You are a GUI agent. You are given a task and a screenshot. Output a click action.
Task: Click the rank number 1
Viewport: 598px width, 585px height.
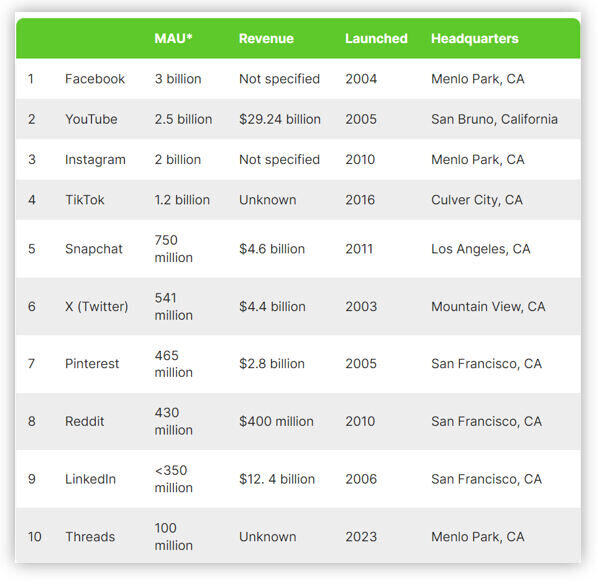pos(31,79)
